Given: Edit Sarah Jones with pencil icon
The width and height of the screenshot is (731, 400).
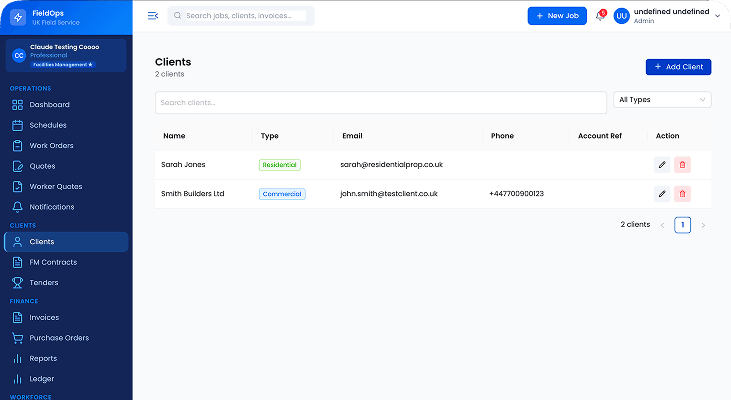Looking at the screenshot, I should pyautogui.click(x=662, y=165).
